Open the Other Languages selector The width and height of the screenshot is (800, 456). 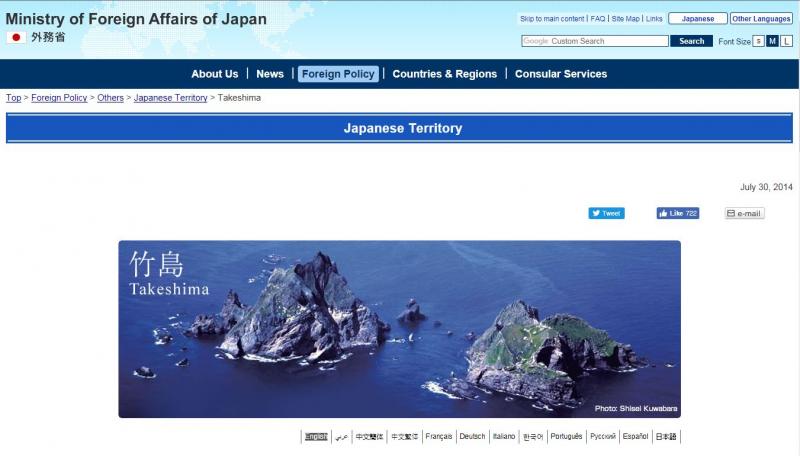pyautogui.click(x=761, y=18)
